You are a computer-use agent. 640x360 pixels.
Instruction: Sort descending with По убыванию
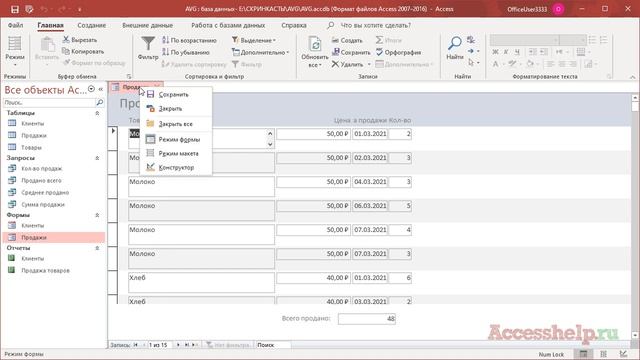(x=186, y=52)
